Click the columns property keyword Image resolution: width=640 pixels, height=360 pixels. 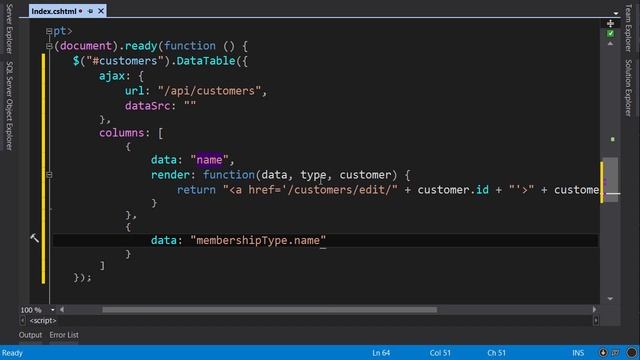[122, 133]
